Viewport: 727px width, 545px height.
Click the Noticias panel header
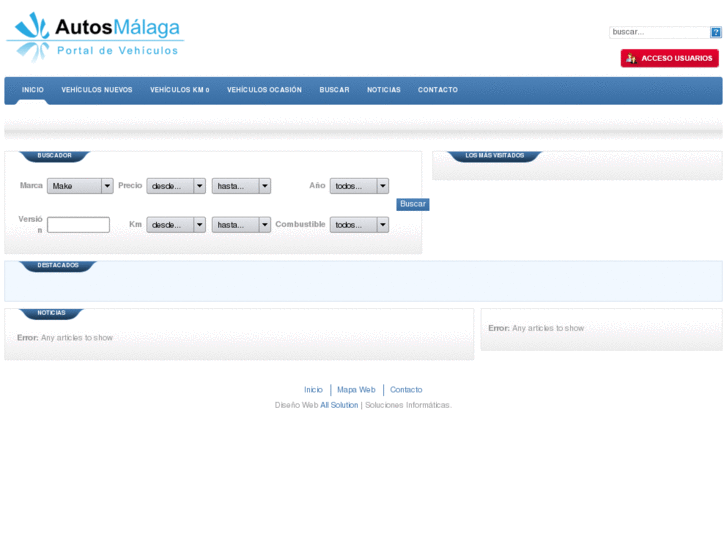tap(51, 314)
